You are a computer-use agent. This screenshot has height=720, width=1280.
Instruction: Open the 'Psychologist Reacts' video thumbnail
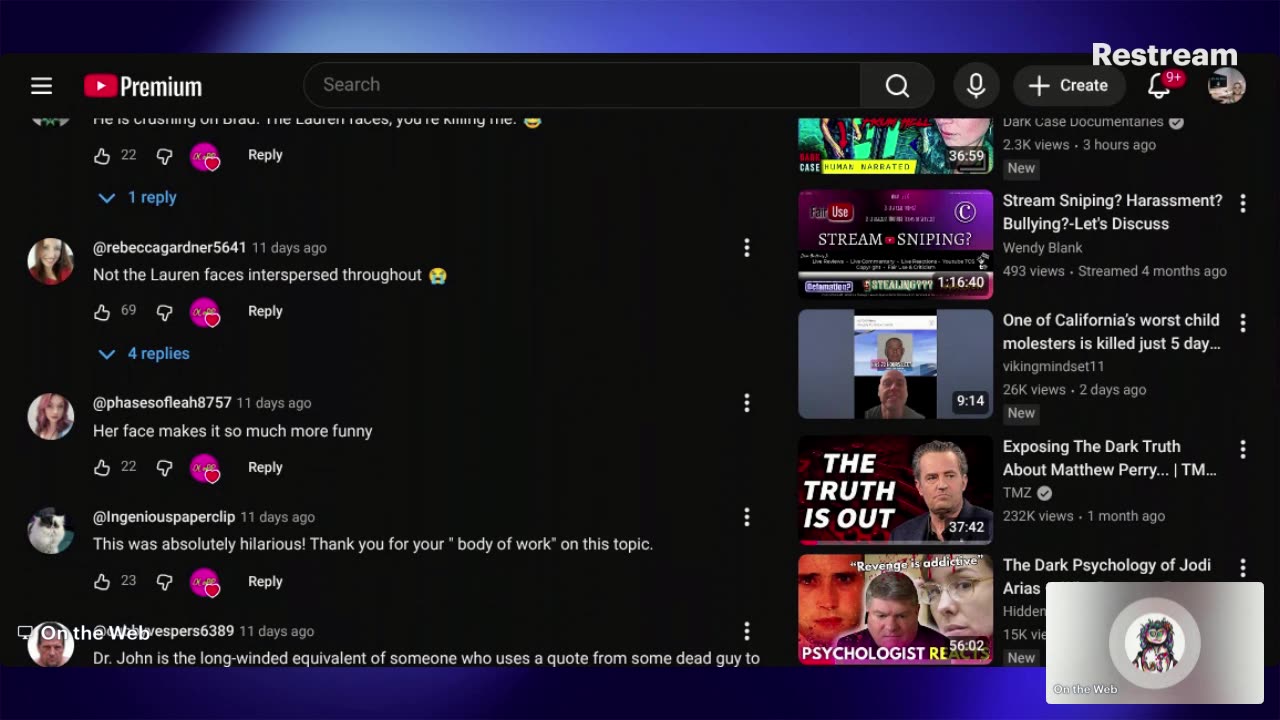point(895,609)
